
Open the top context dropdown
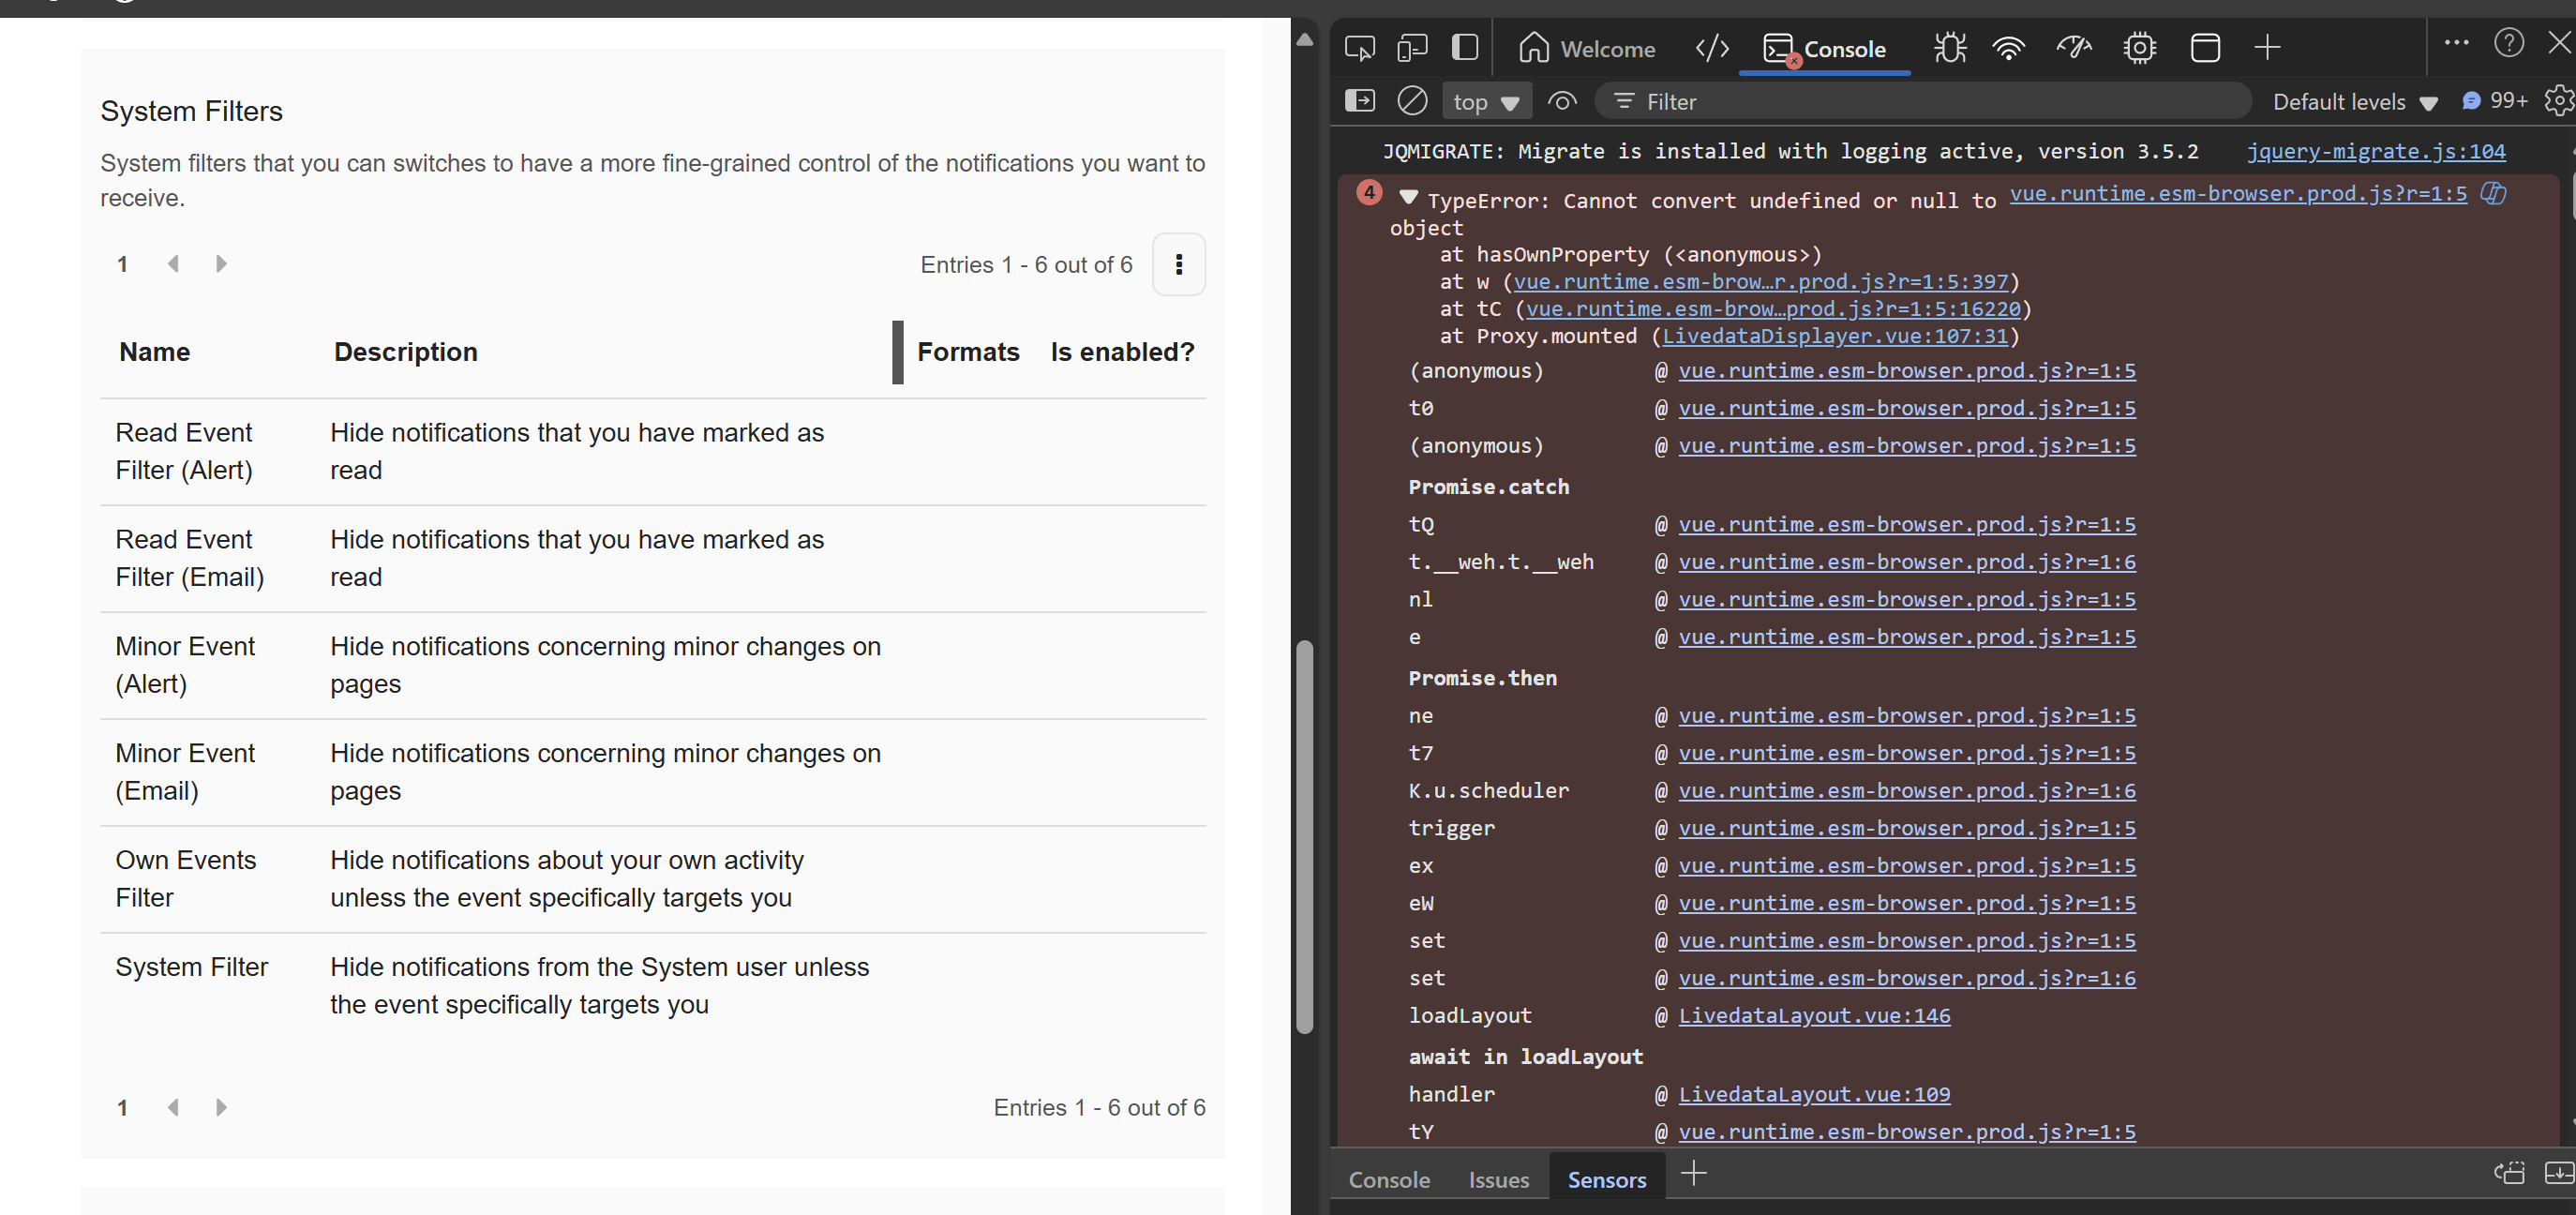pos(1486,102)
